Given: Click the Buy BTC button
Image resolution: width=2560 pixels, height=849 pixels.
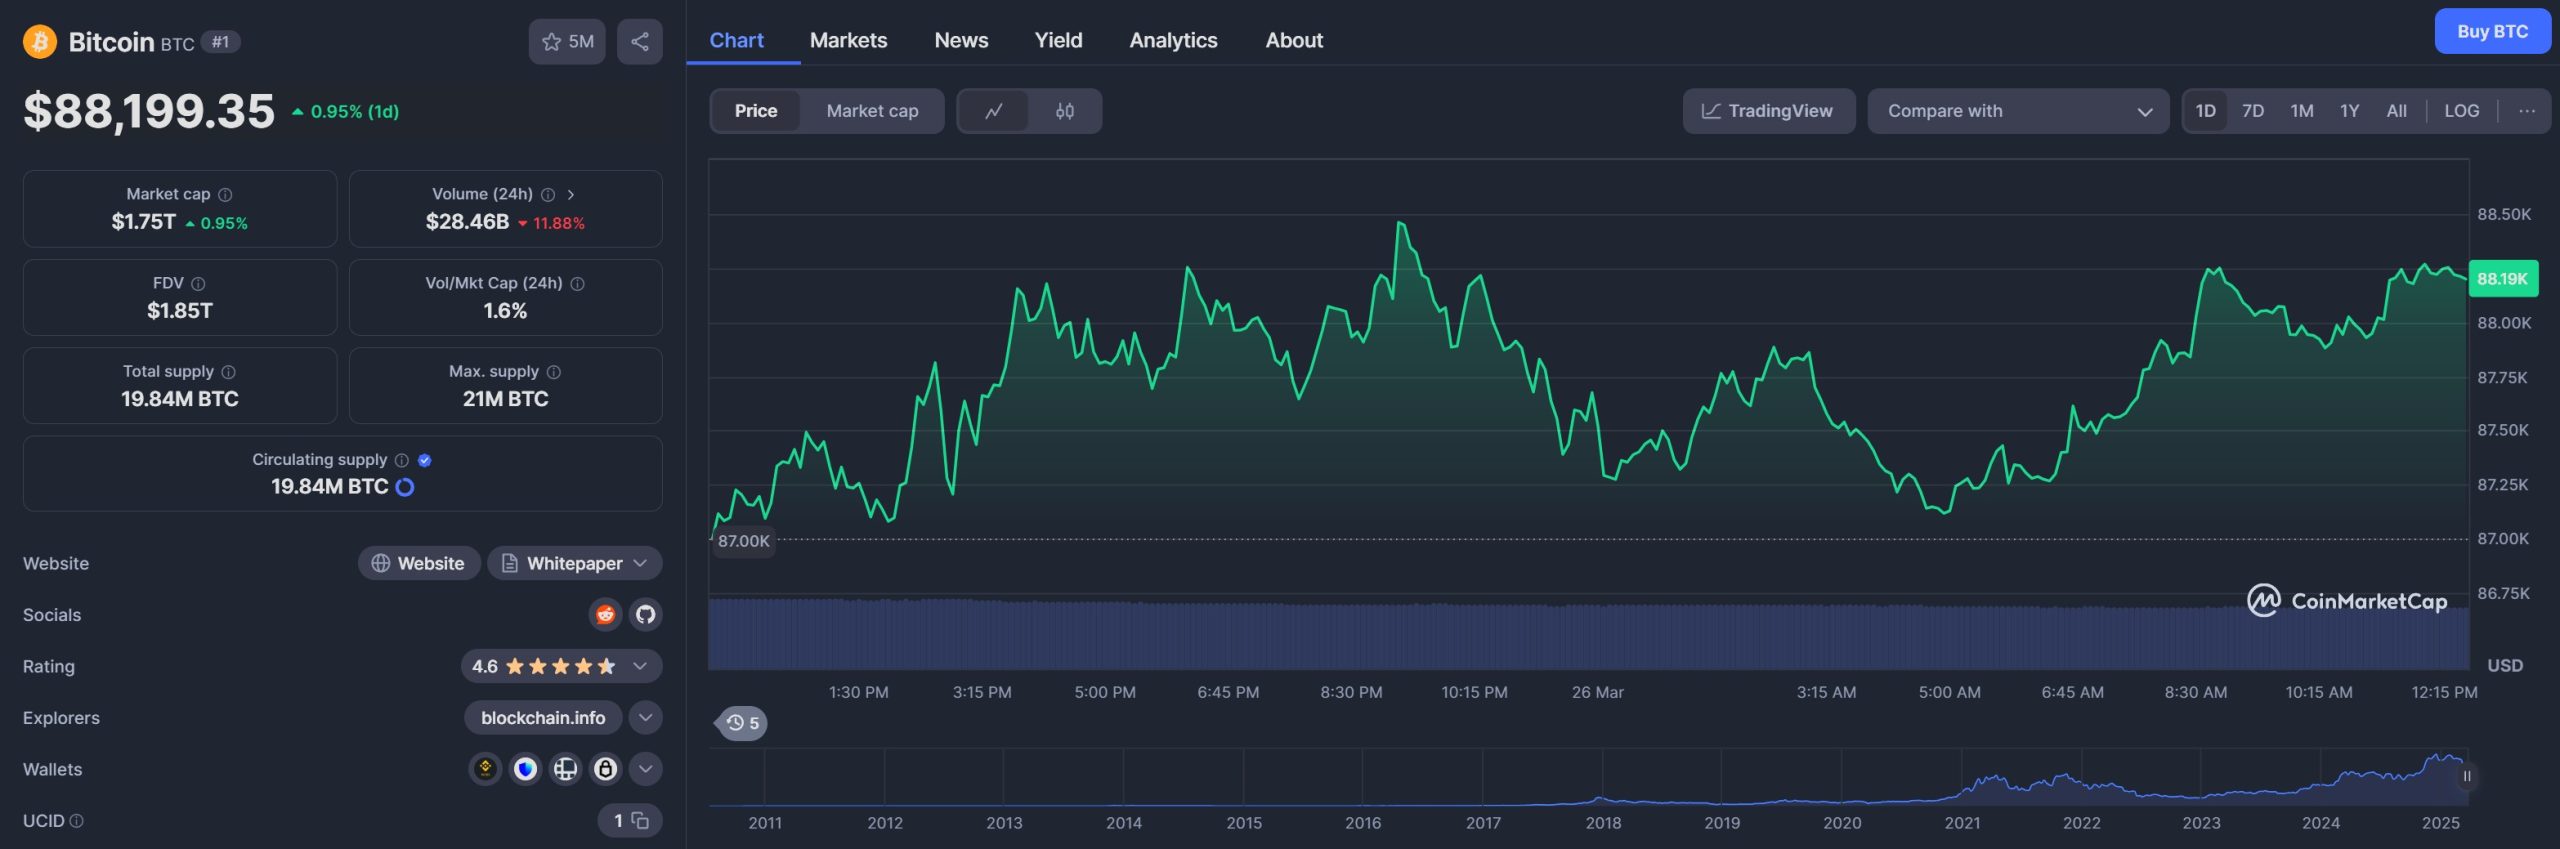Looking at the screenshot, I should (2492, 31).
